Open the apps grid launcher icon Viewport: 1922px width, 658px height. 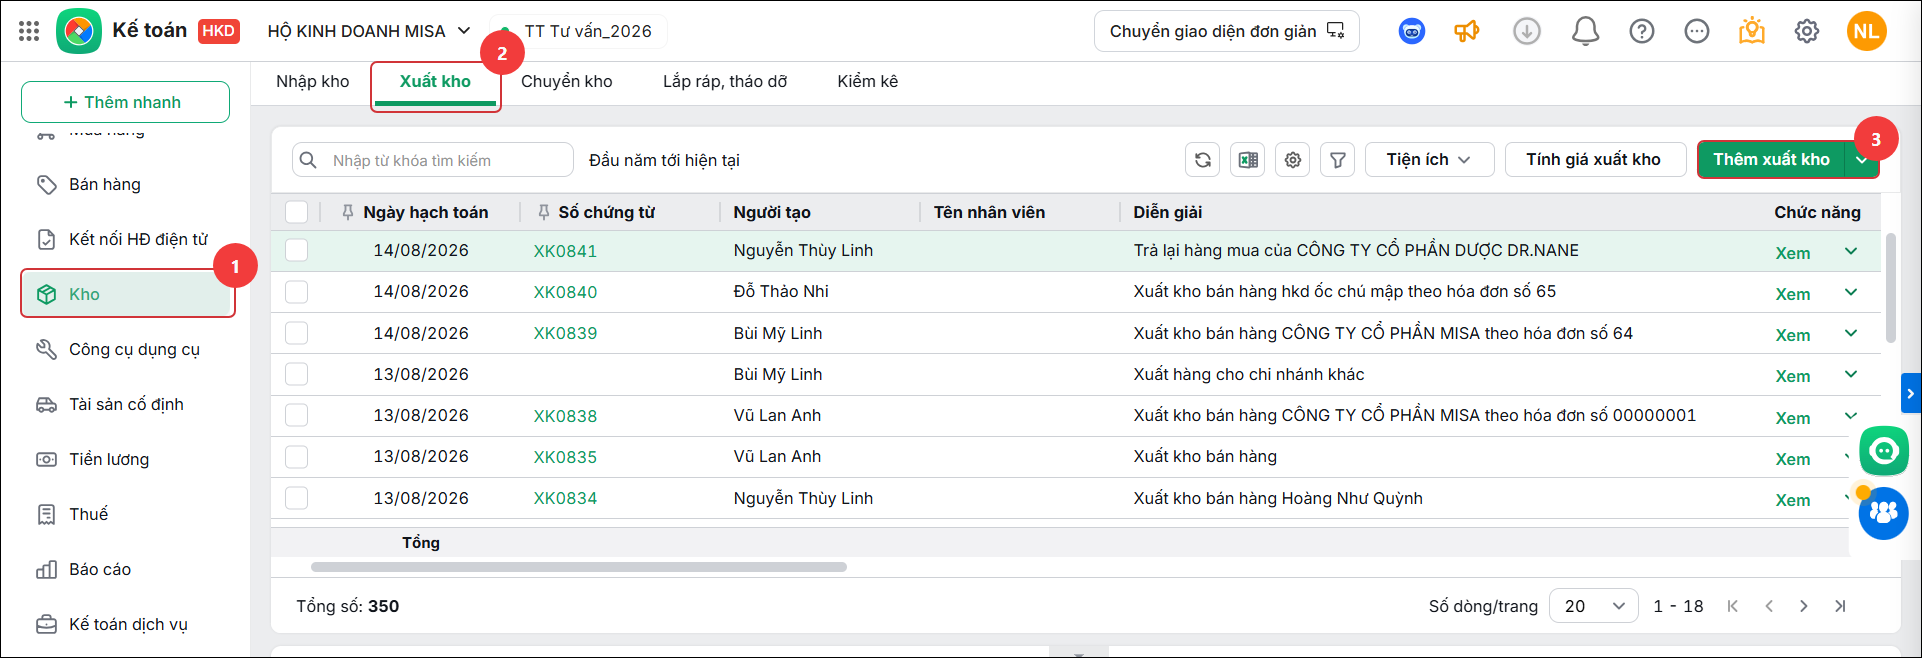tap(29, 31)
